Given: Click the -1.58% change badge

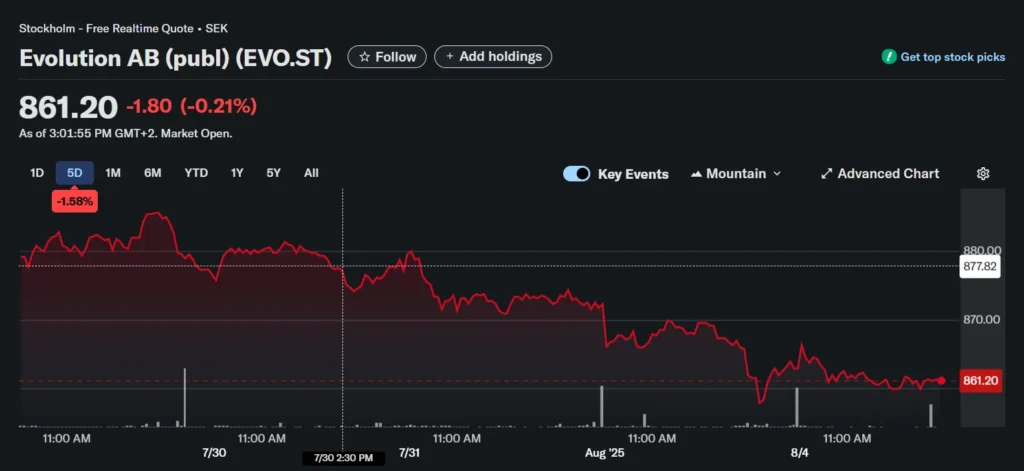Looking at the screenshot, I should coord(74,202).
